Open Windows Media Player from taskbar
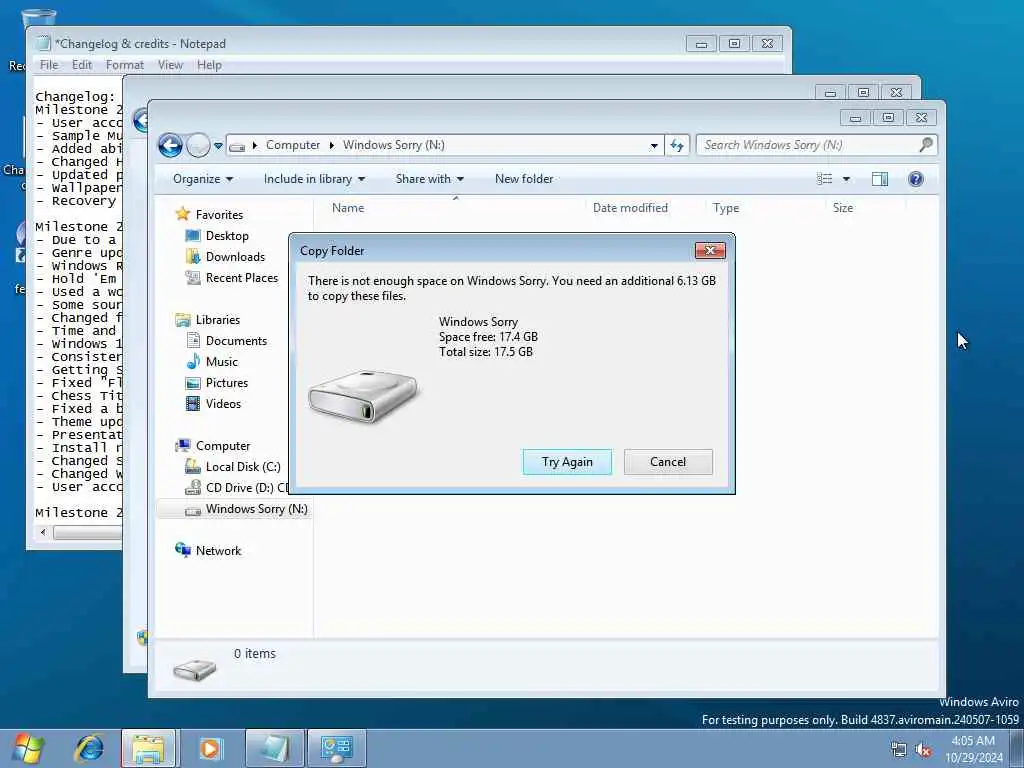Viewport: 1024px width, 768px height. (210, 748)
